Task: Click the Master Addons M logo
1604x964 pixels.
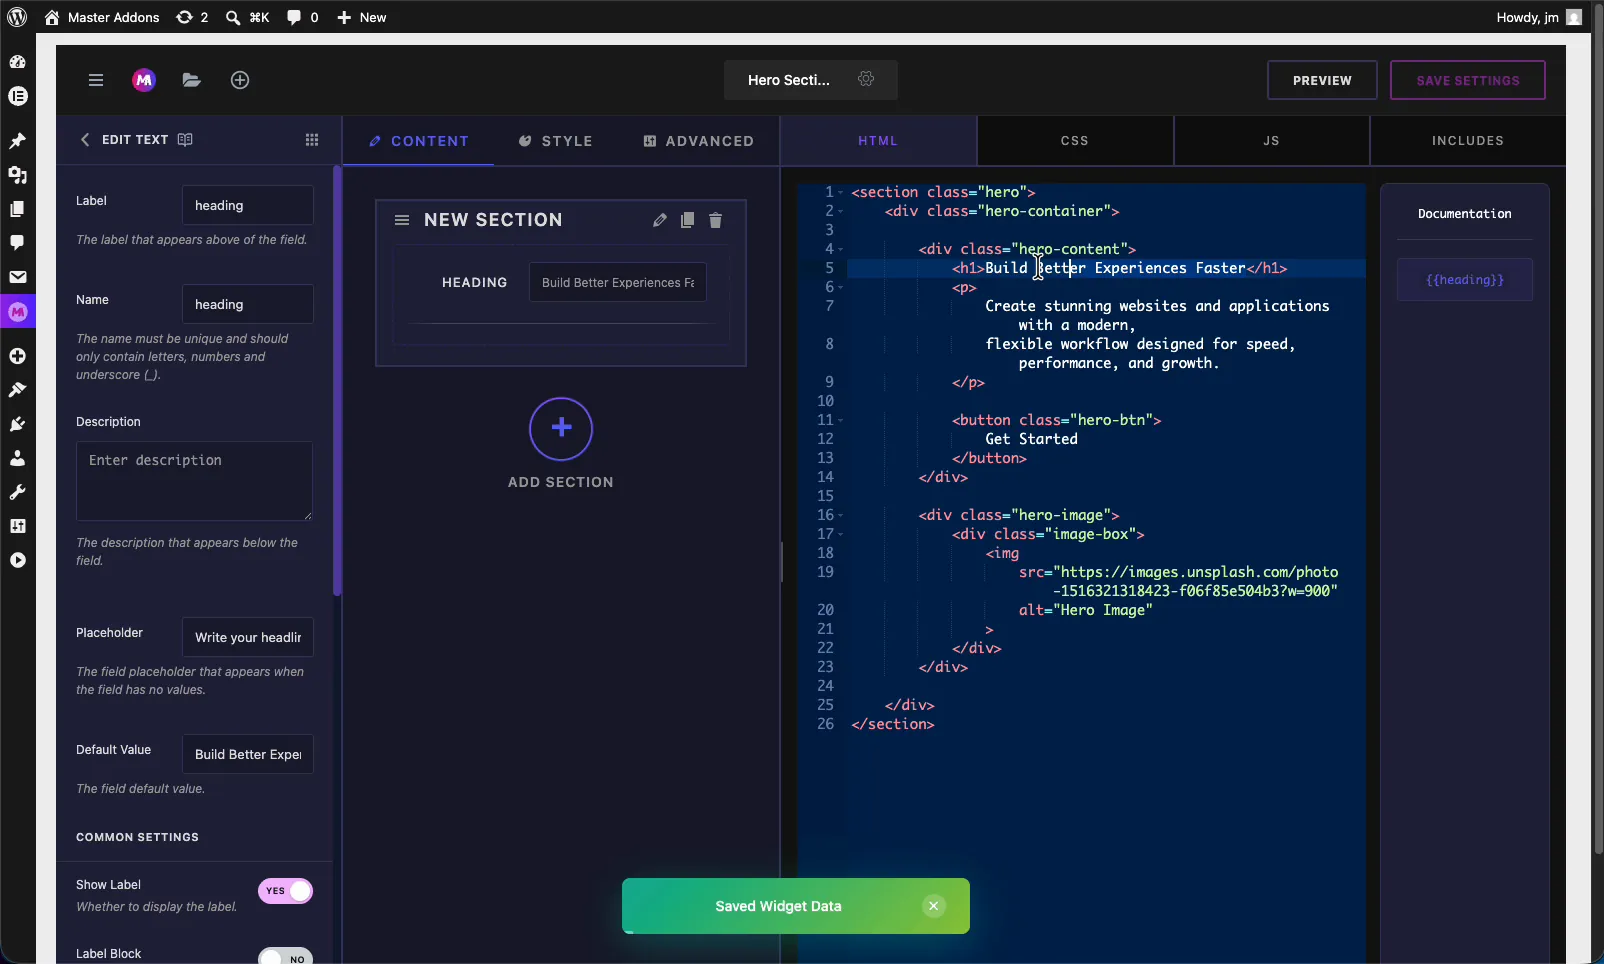Action: click(x=144, y=80)
